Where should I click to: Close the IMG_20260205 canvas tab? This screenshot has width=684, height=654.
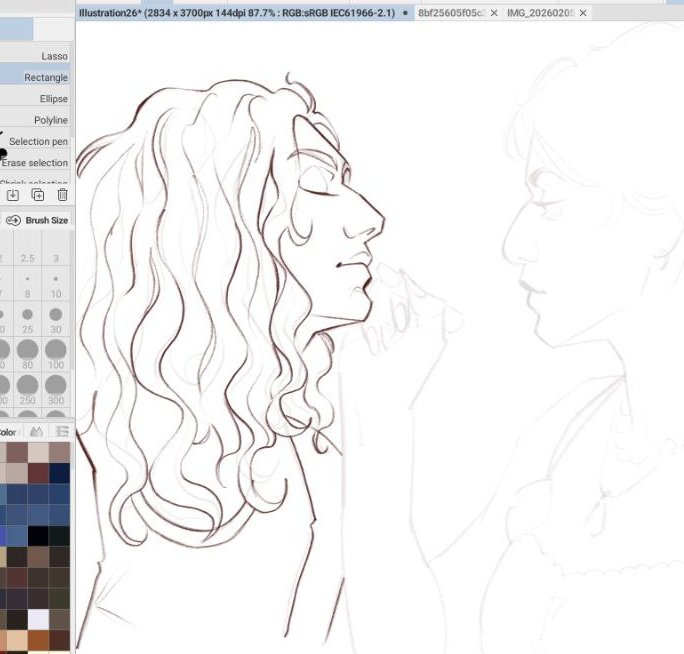(x=583, y=13)
